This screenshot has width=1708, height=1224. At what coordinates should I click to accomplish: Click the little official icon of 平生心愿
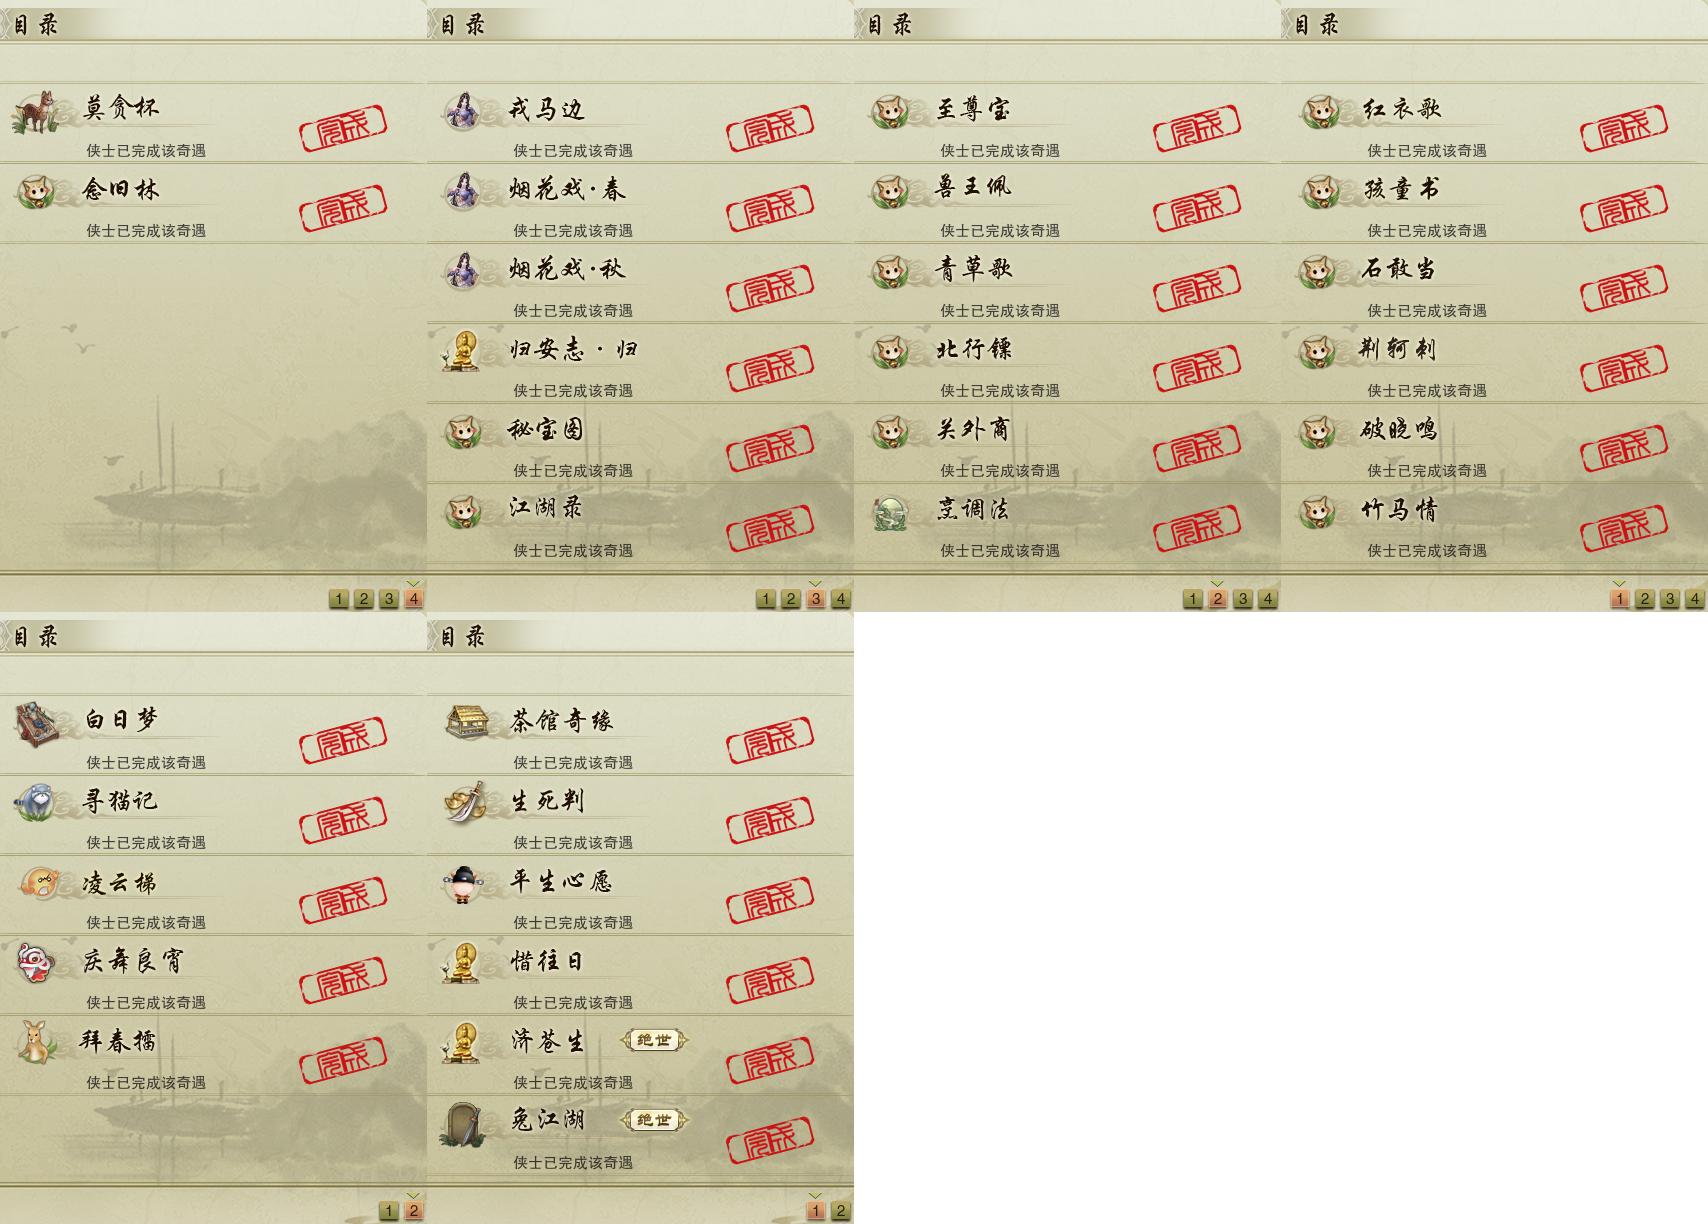coord(462,883)
